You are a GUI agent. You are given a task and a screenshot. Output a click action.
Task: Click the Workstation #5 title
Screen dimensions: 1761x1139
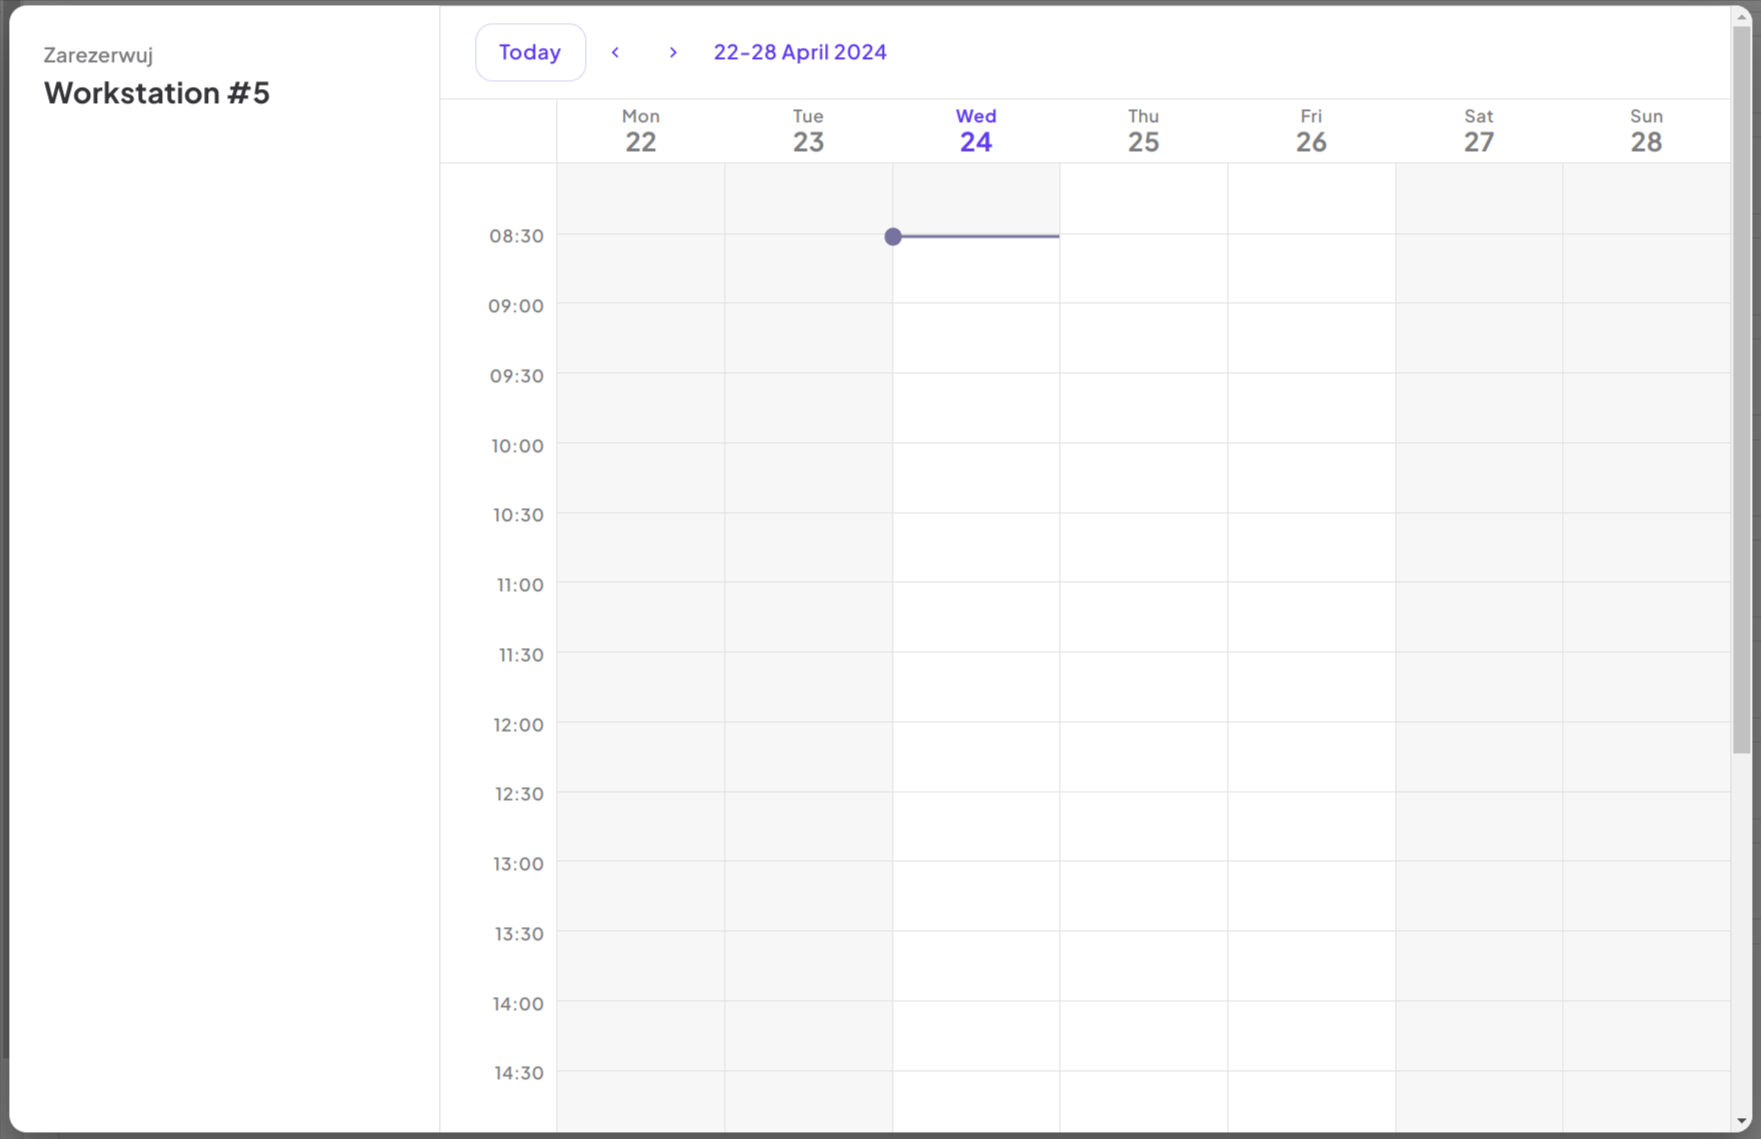(x=156, y=93)
